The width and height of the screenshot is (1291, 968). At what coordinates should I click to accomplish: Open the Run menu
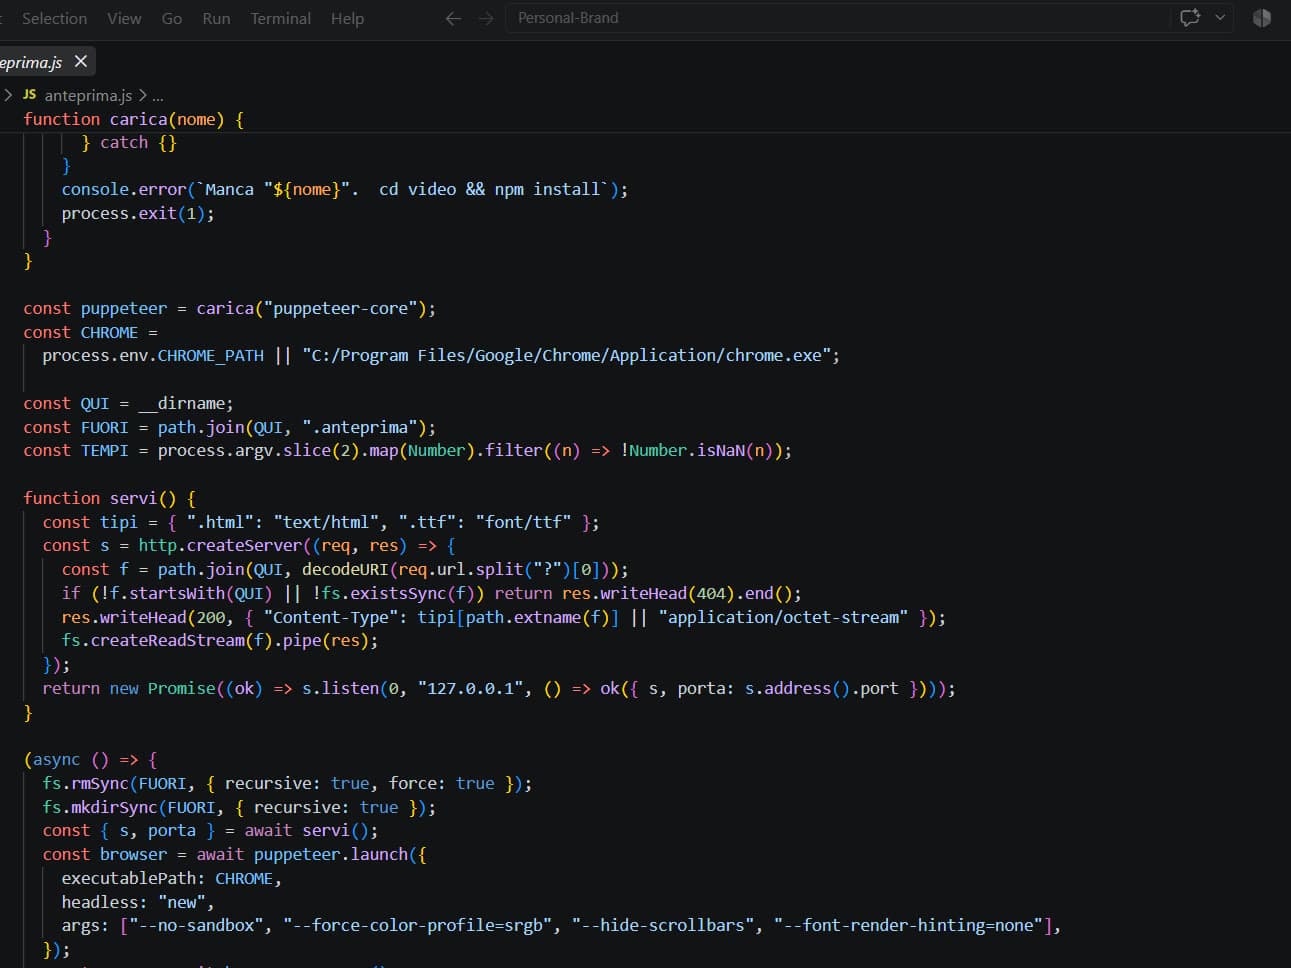[216, 18]
